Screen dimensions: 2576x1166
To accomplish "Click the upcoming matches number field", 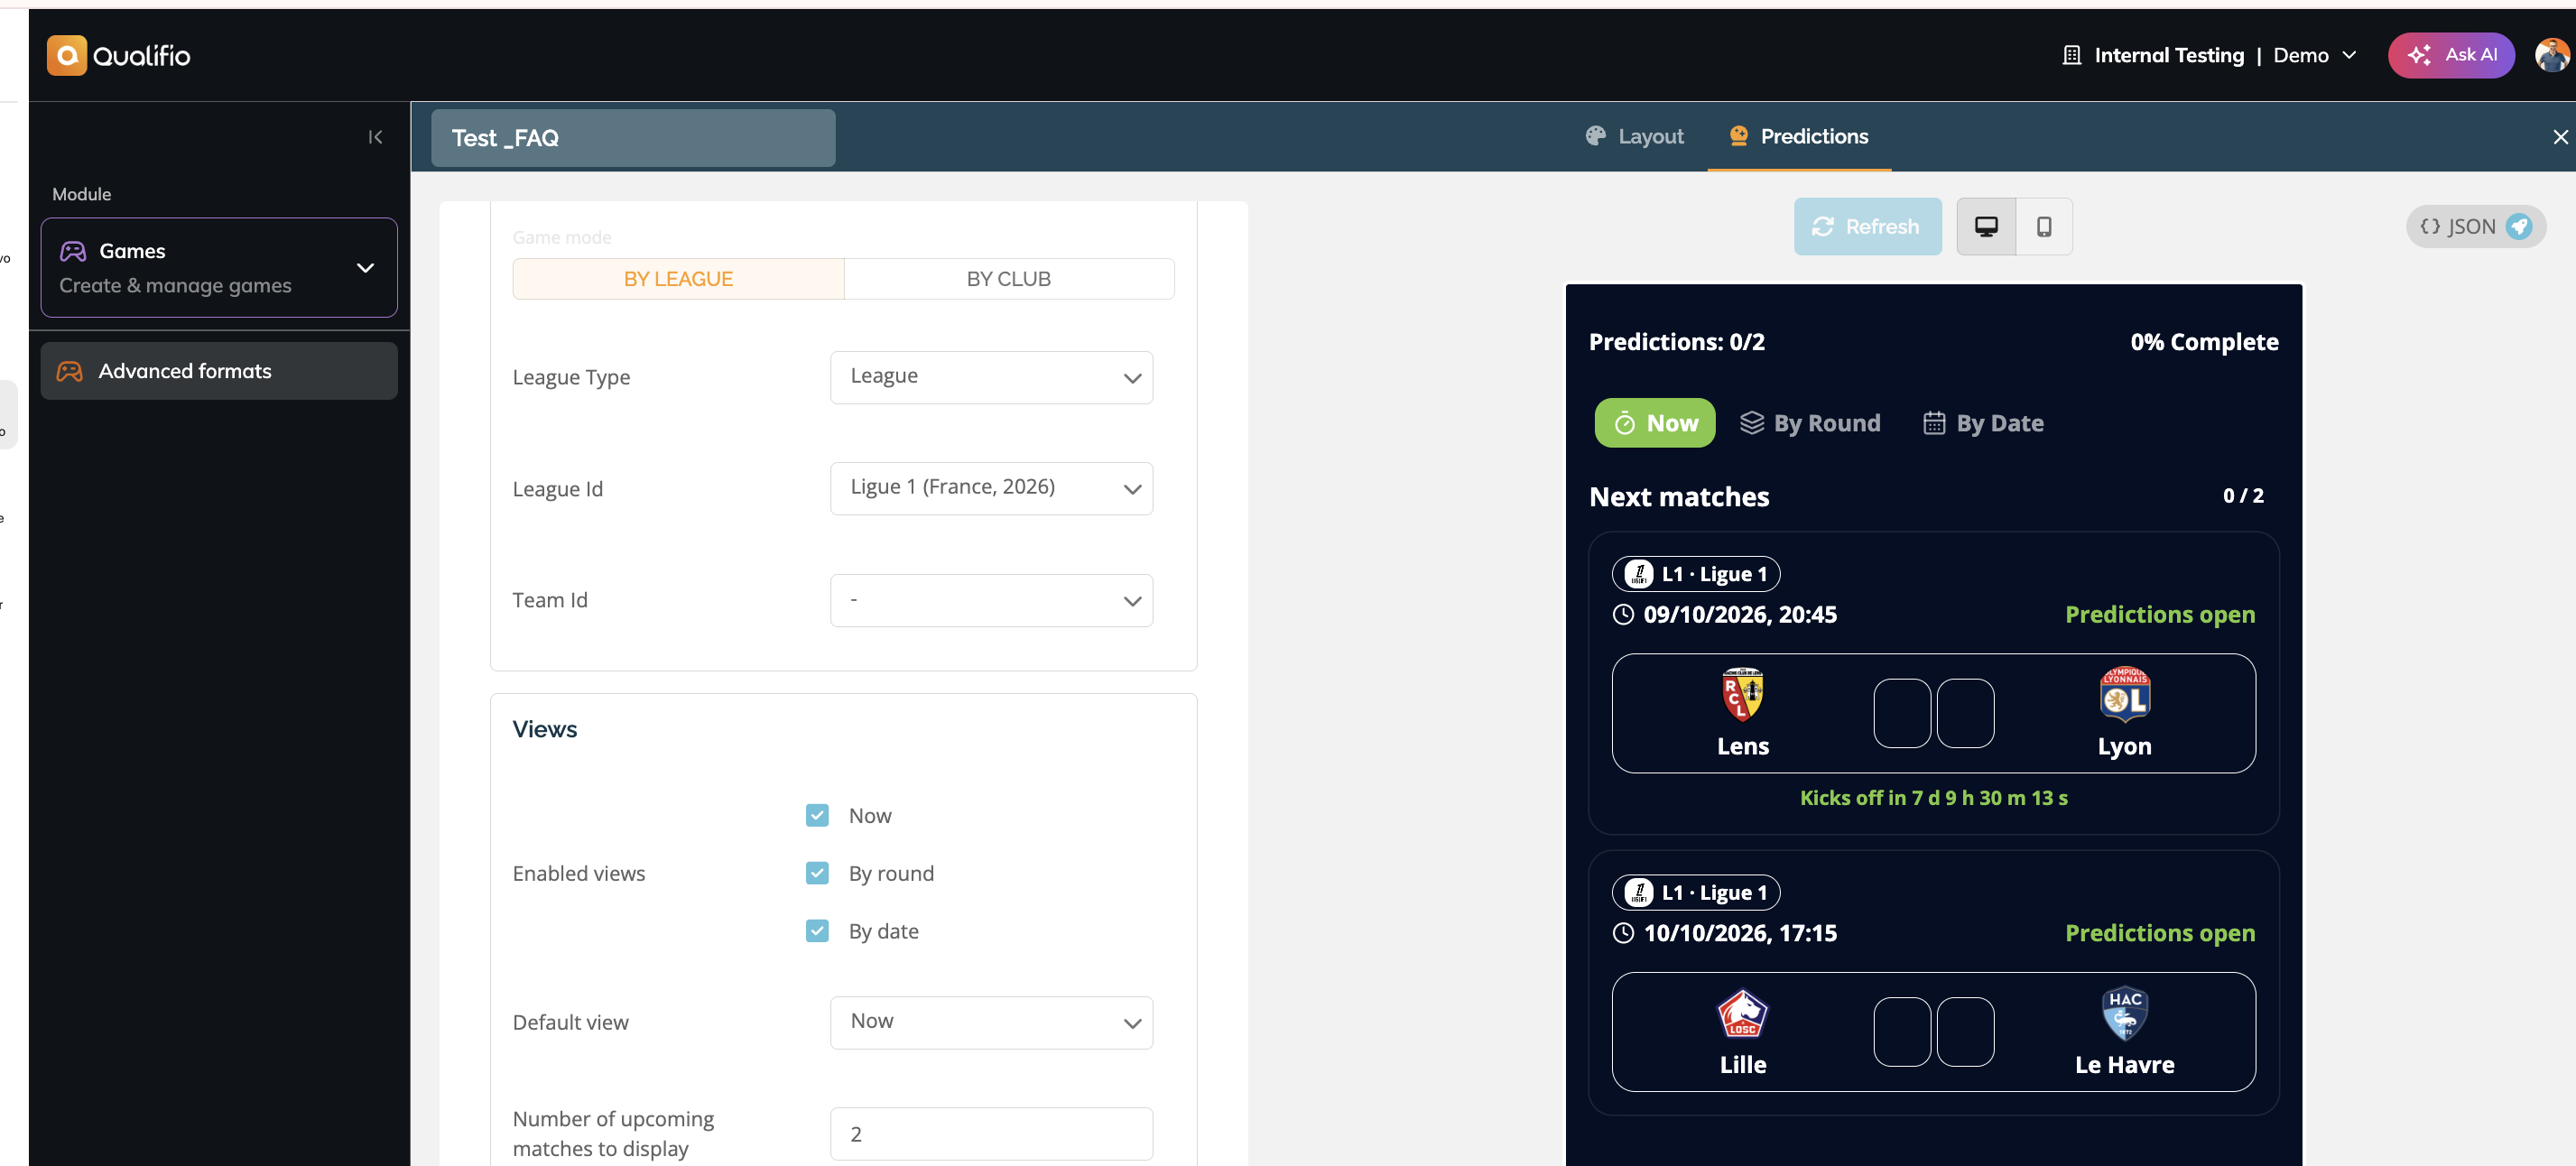I will pos(991,1134).
